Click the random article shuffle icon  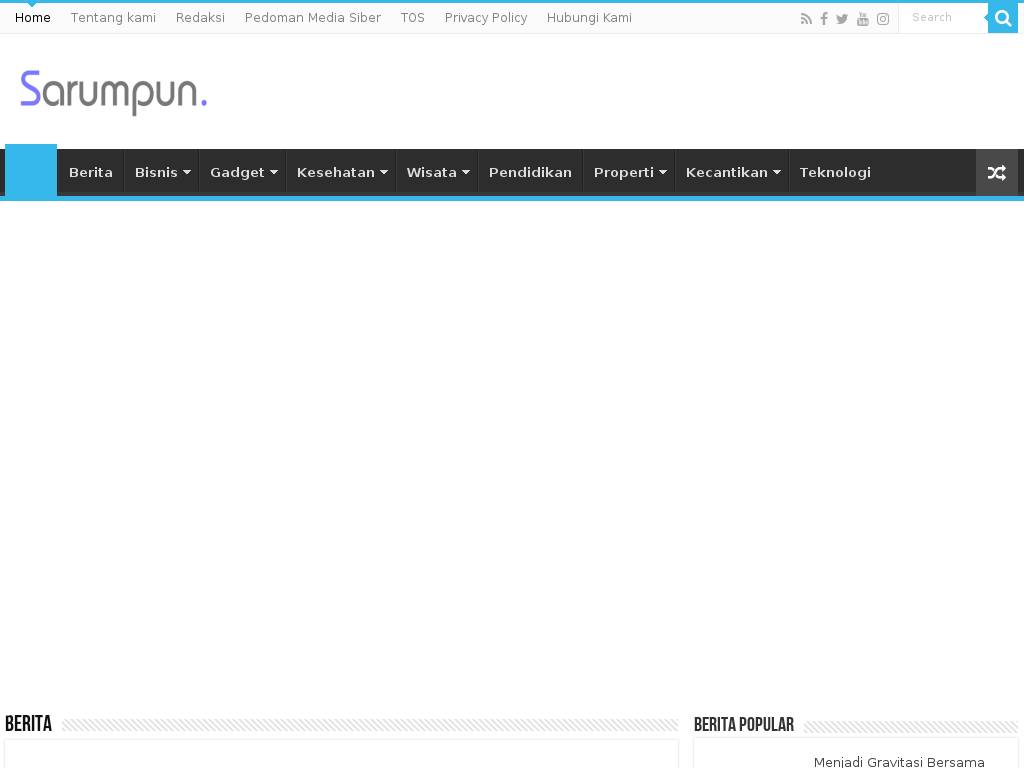coord(996,172)
